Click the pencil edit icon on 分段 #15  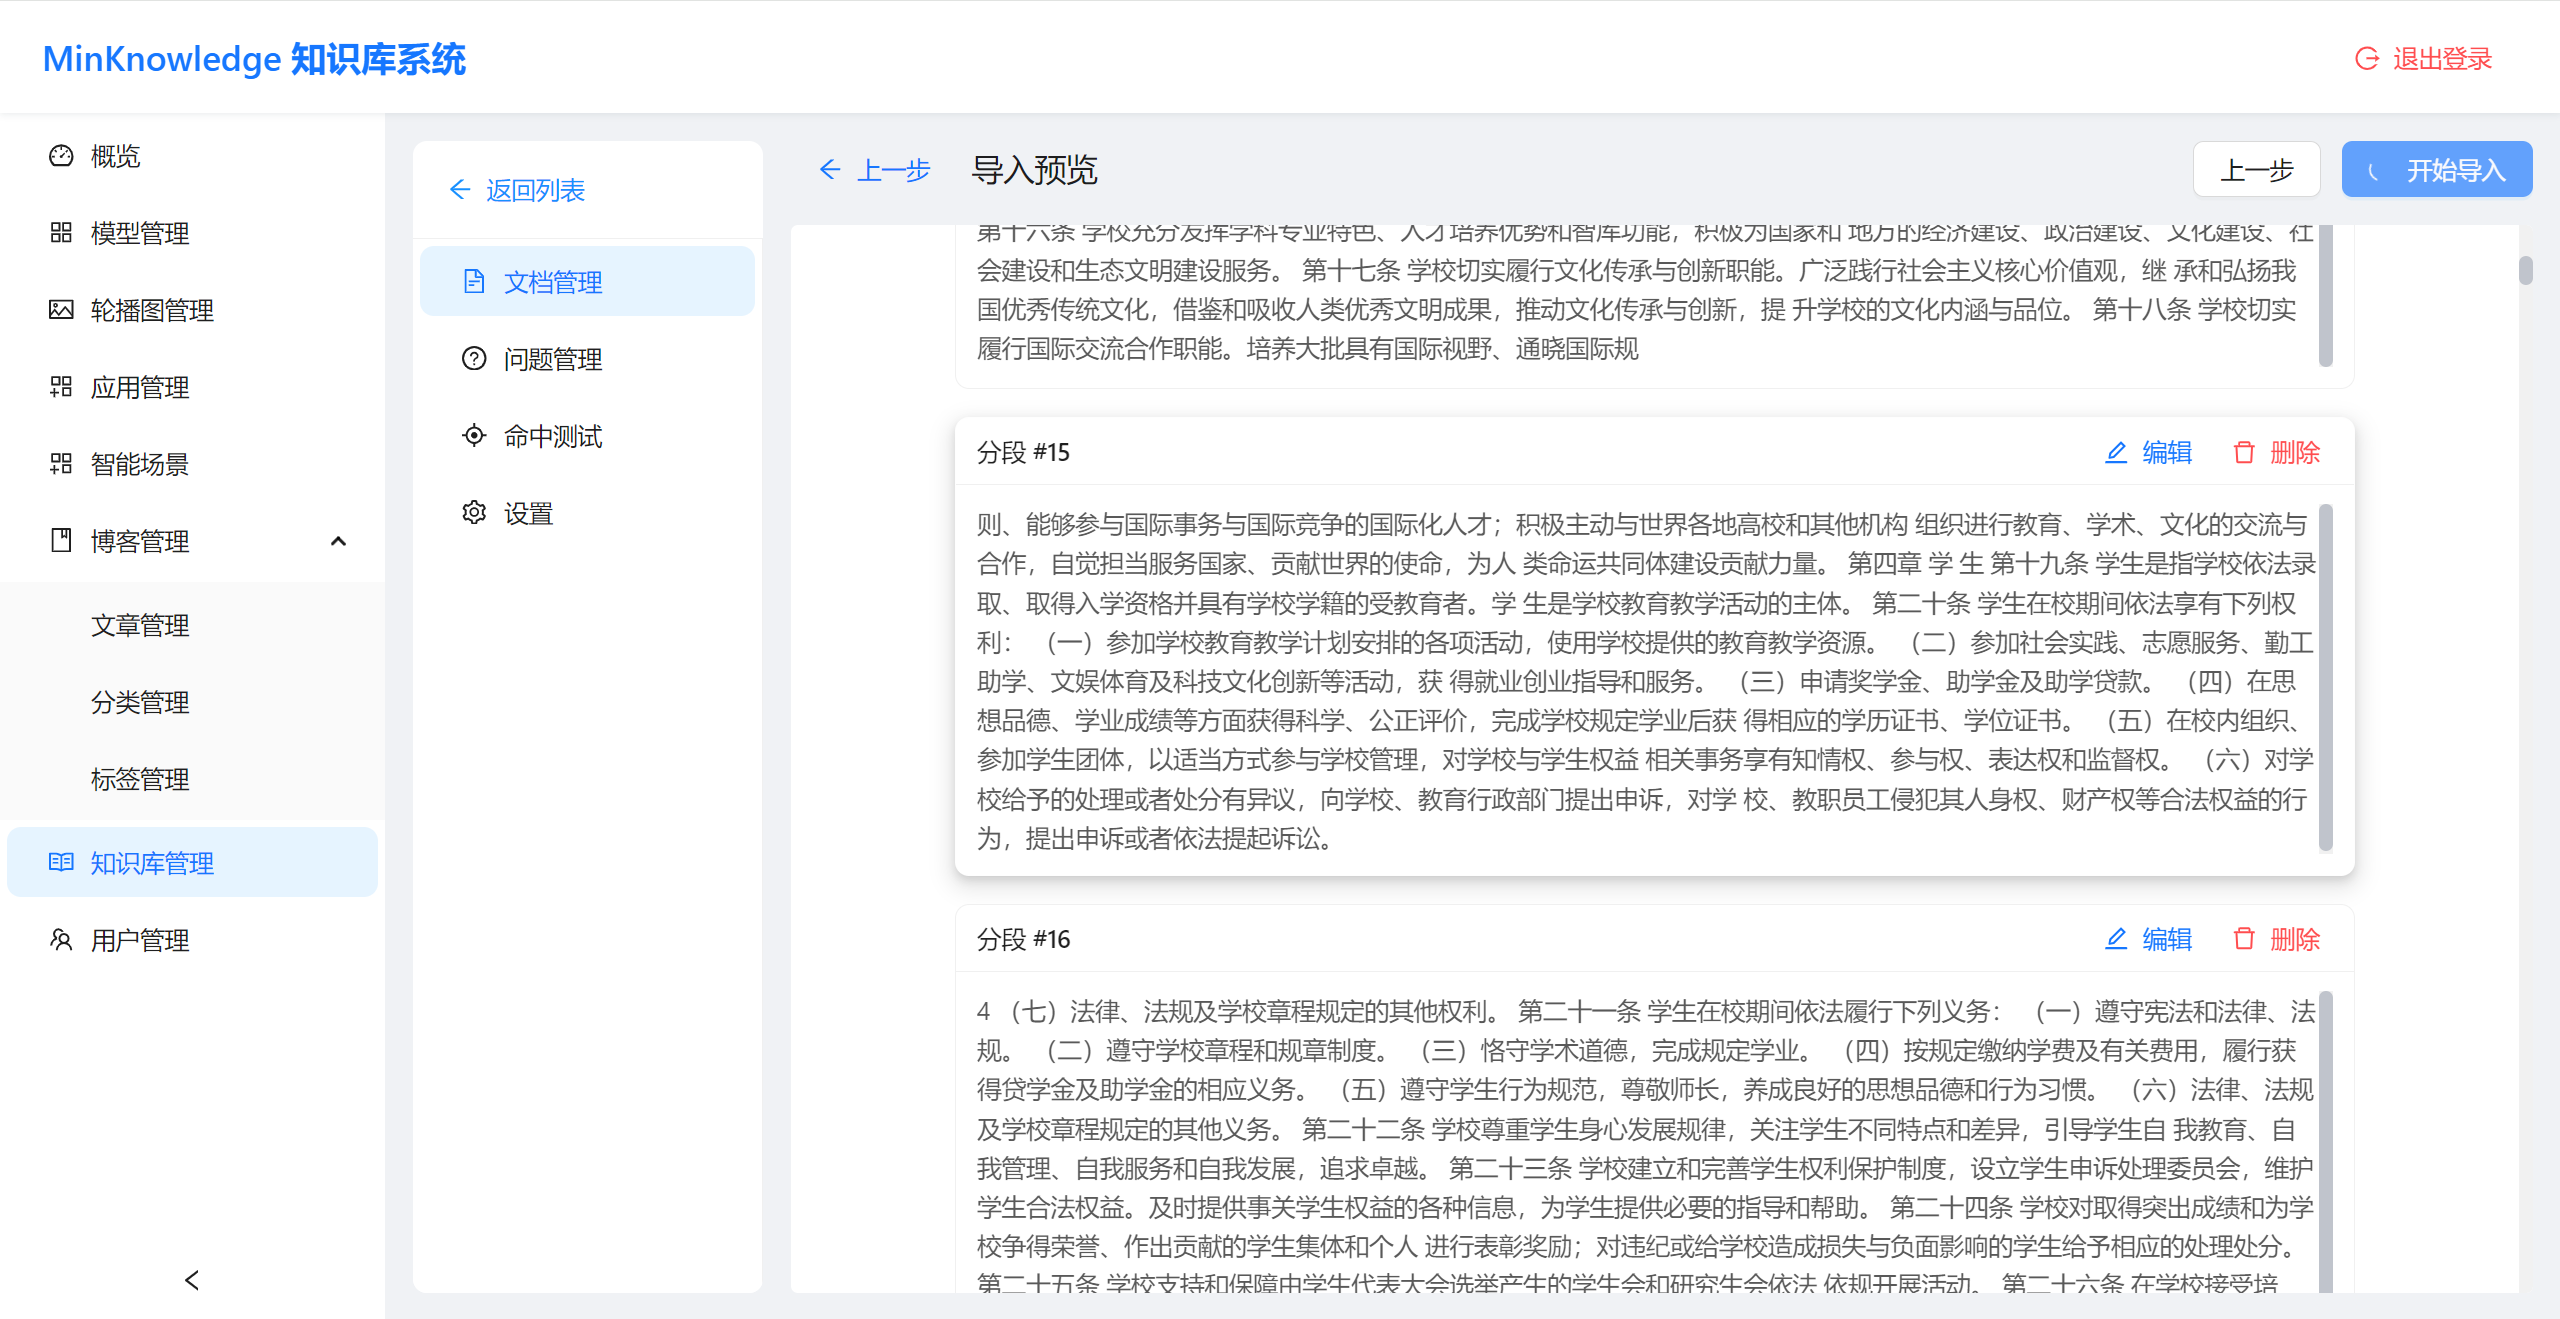coord(2116,452)
